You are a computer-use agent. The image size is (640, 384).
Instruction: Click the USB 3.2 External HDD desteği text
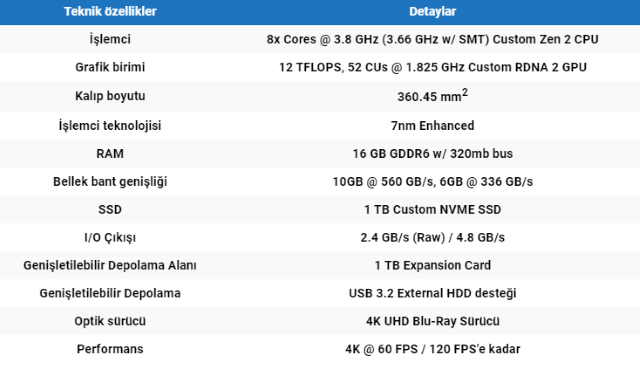click(x=432, y=293)
